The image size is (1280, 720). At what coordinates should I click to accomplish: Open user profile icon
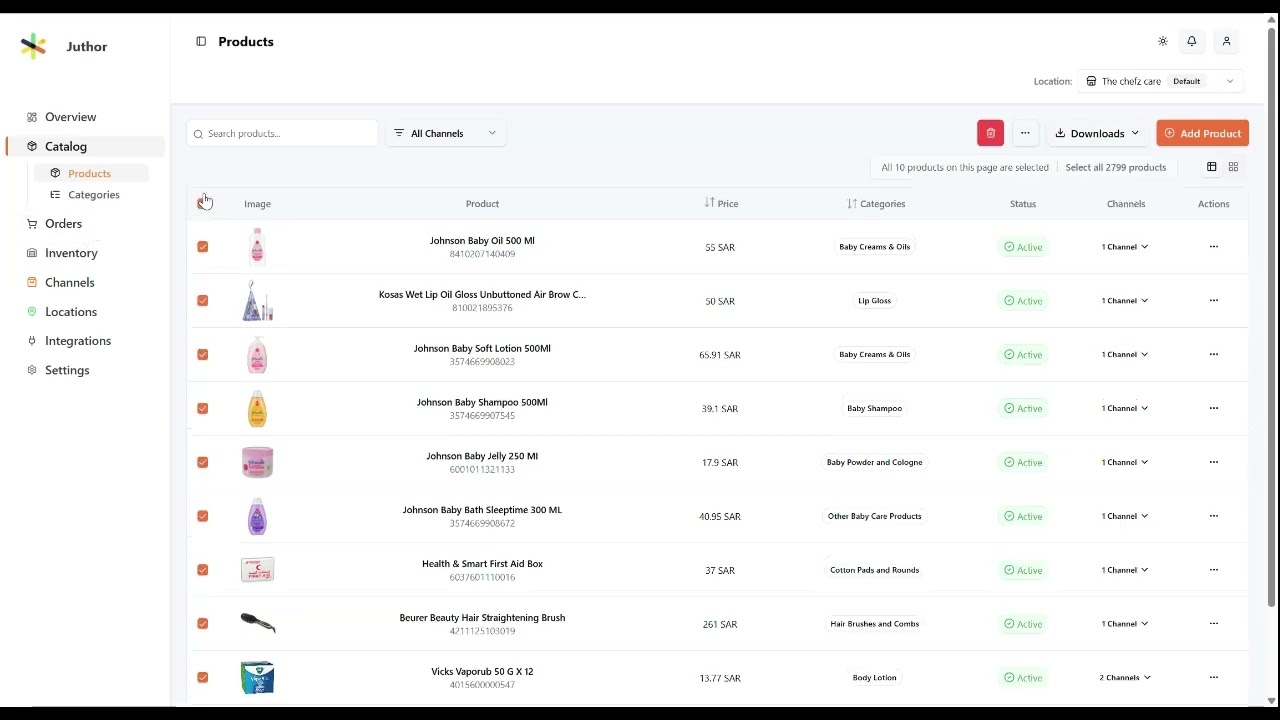(x=1226, y=41)
